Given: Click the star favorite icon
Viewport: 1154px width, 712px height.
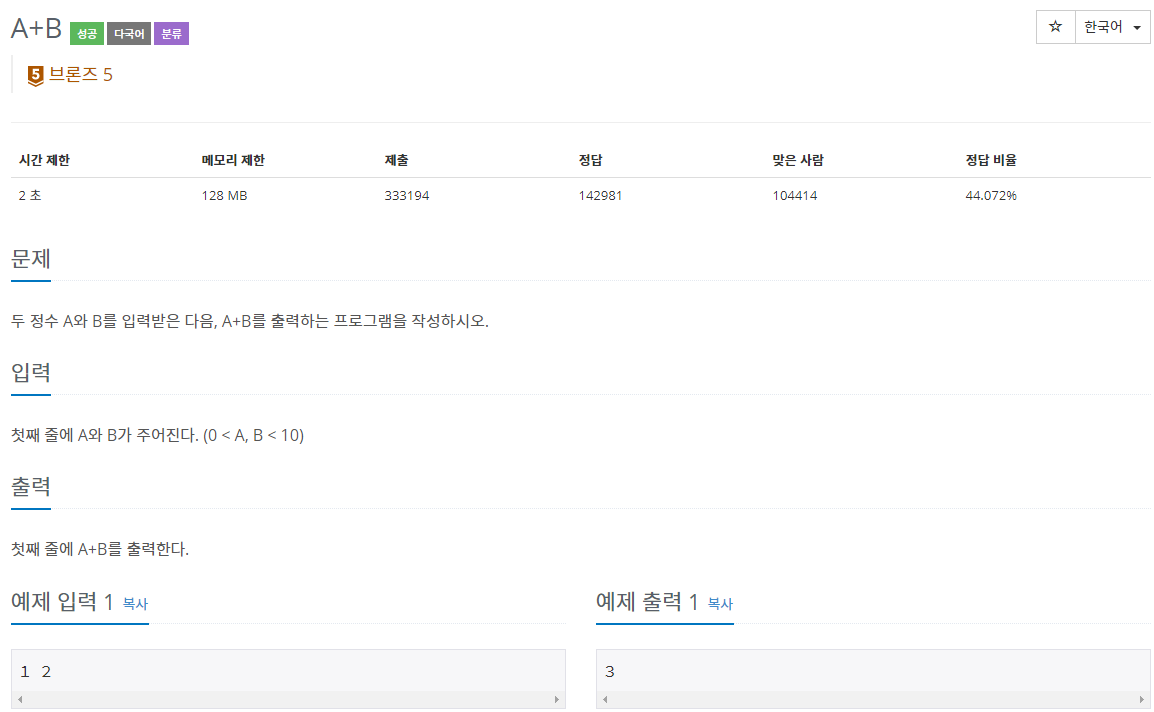Looking at the screenshot, I should point(1055,27).
